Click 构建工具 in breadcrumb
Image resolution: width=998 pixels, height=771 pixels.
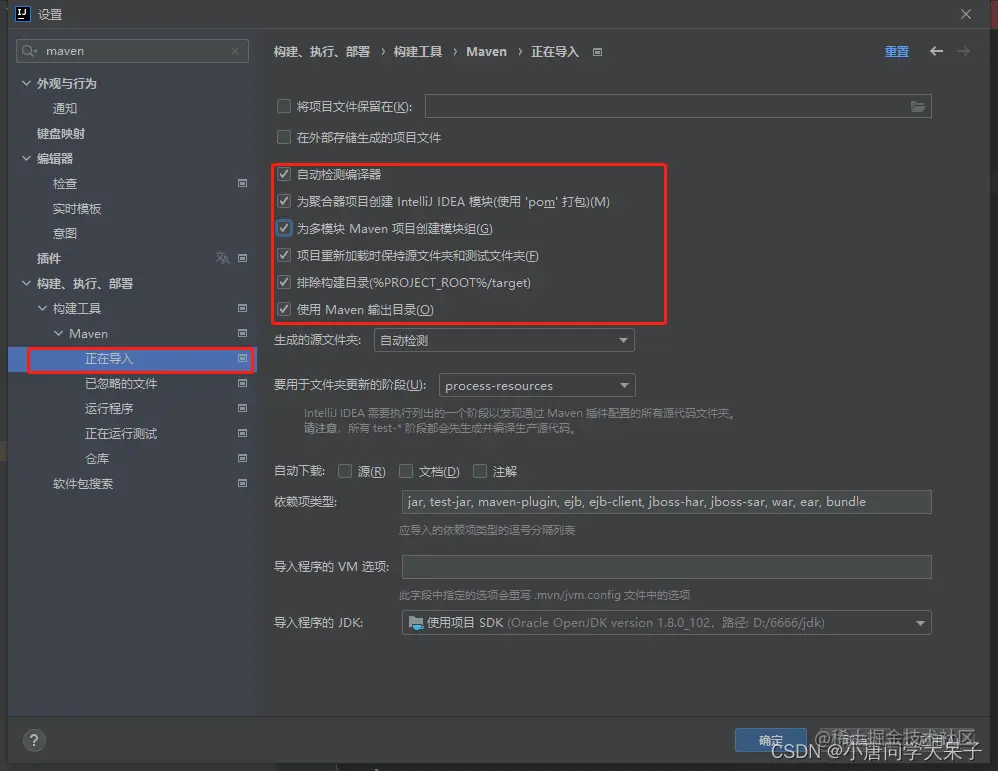418,52
